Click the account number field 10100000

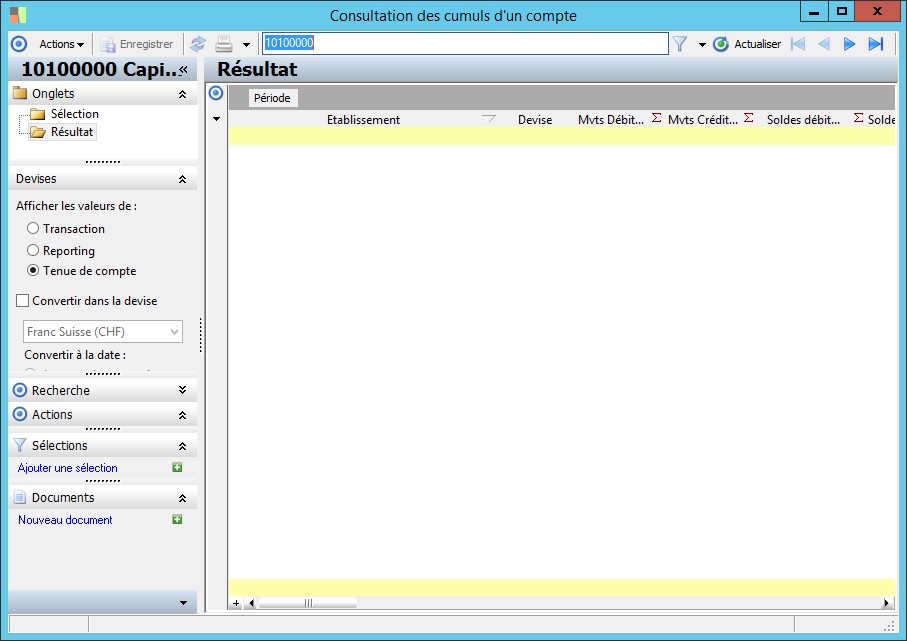pyautogui.click(x=465, y=43)
